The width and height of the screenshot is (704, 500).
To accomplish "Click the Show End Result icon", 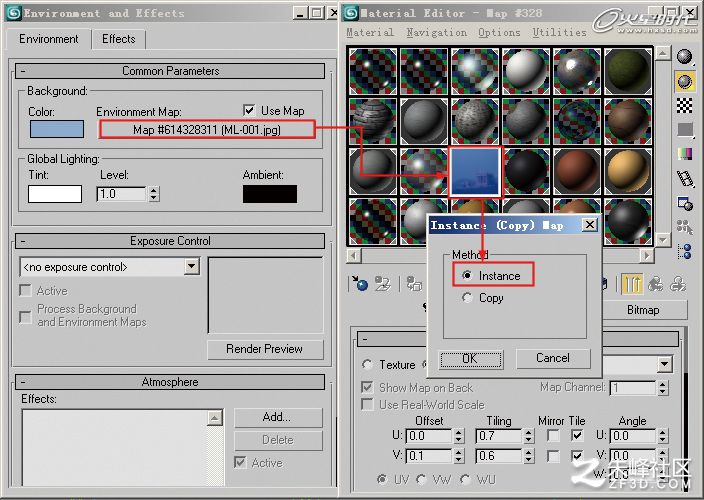I will (632, 284).
